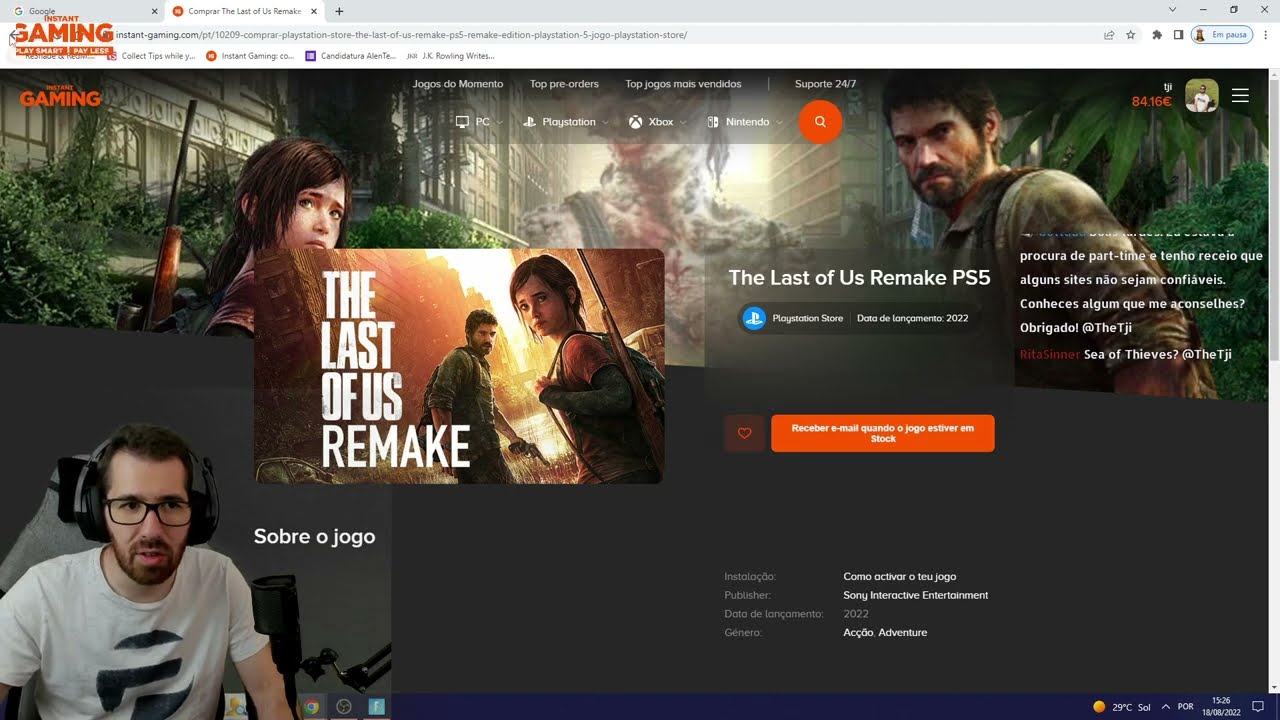1280x720 pixels.
Task: Open the Instant Gaming: co... bookmark
Action: pyautogui.click(x=250, y=56)
